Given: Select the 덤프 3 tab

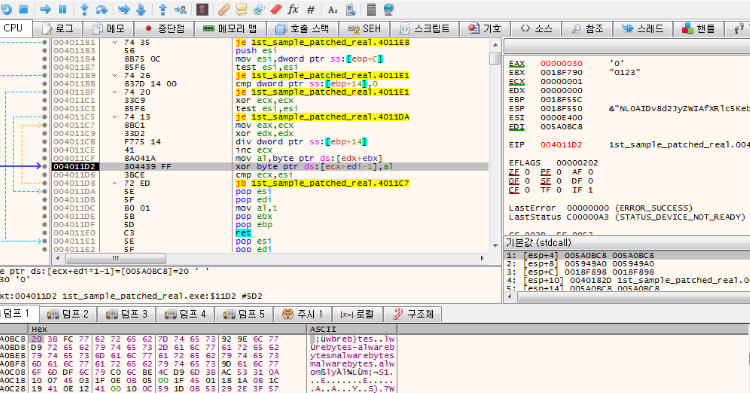Looking at the screenshot, I should 127,314.
